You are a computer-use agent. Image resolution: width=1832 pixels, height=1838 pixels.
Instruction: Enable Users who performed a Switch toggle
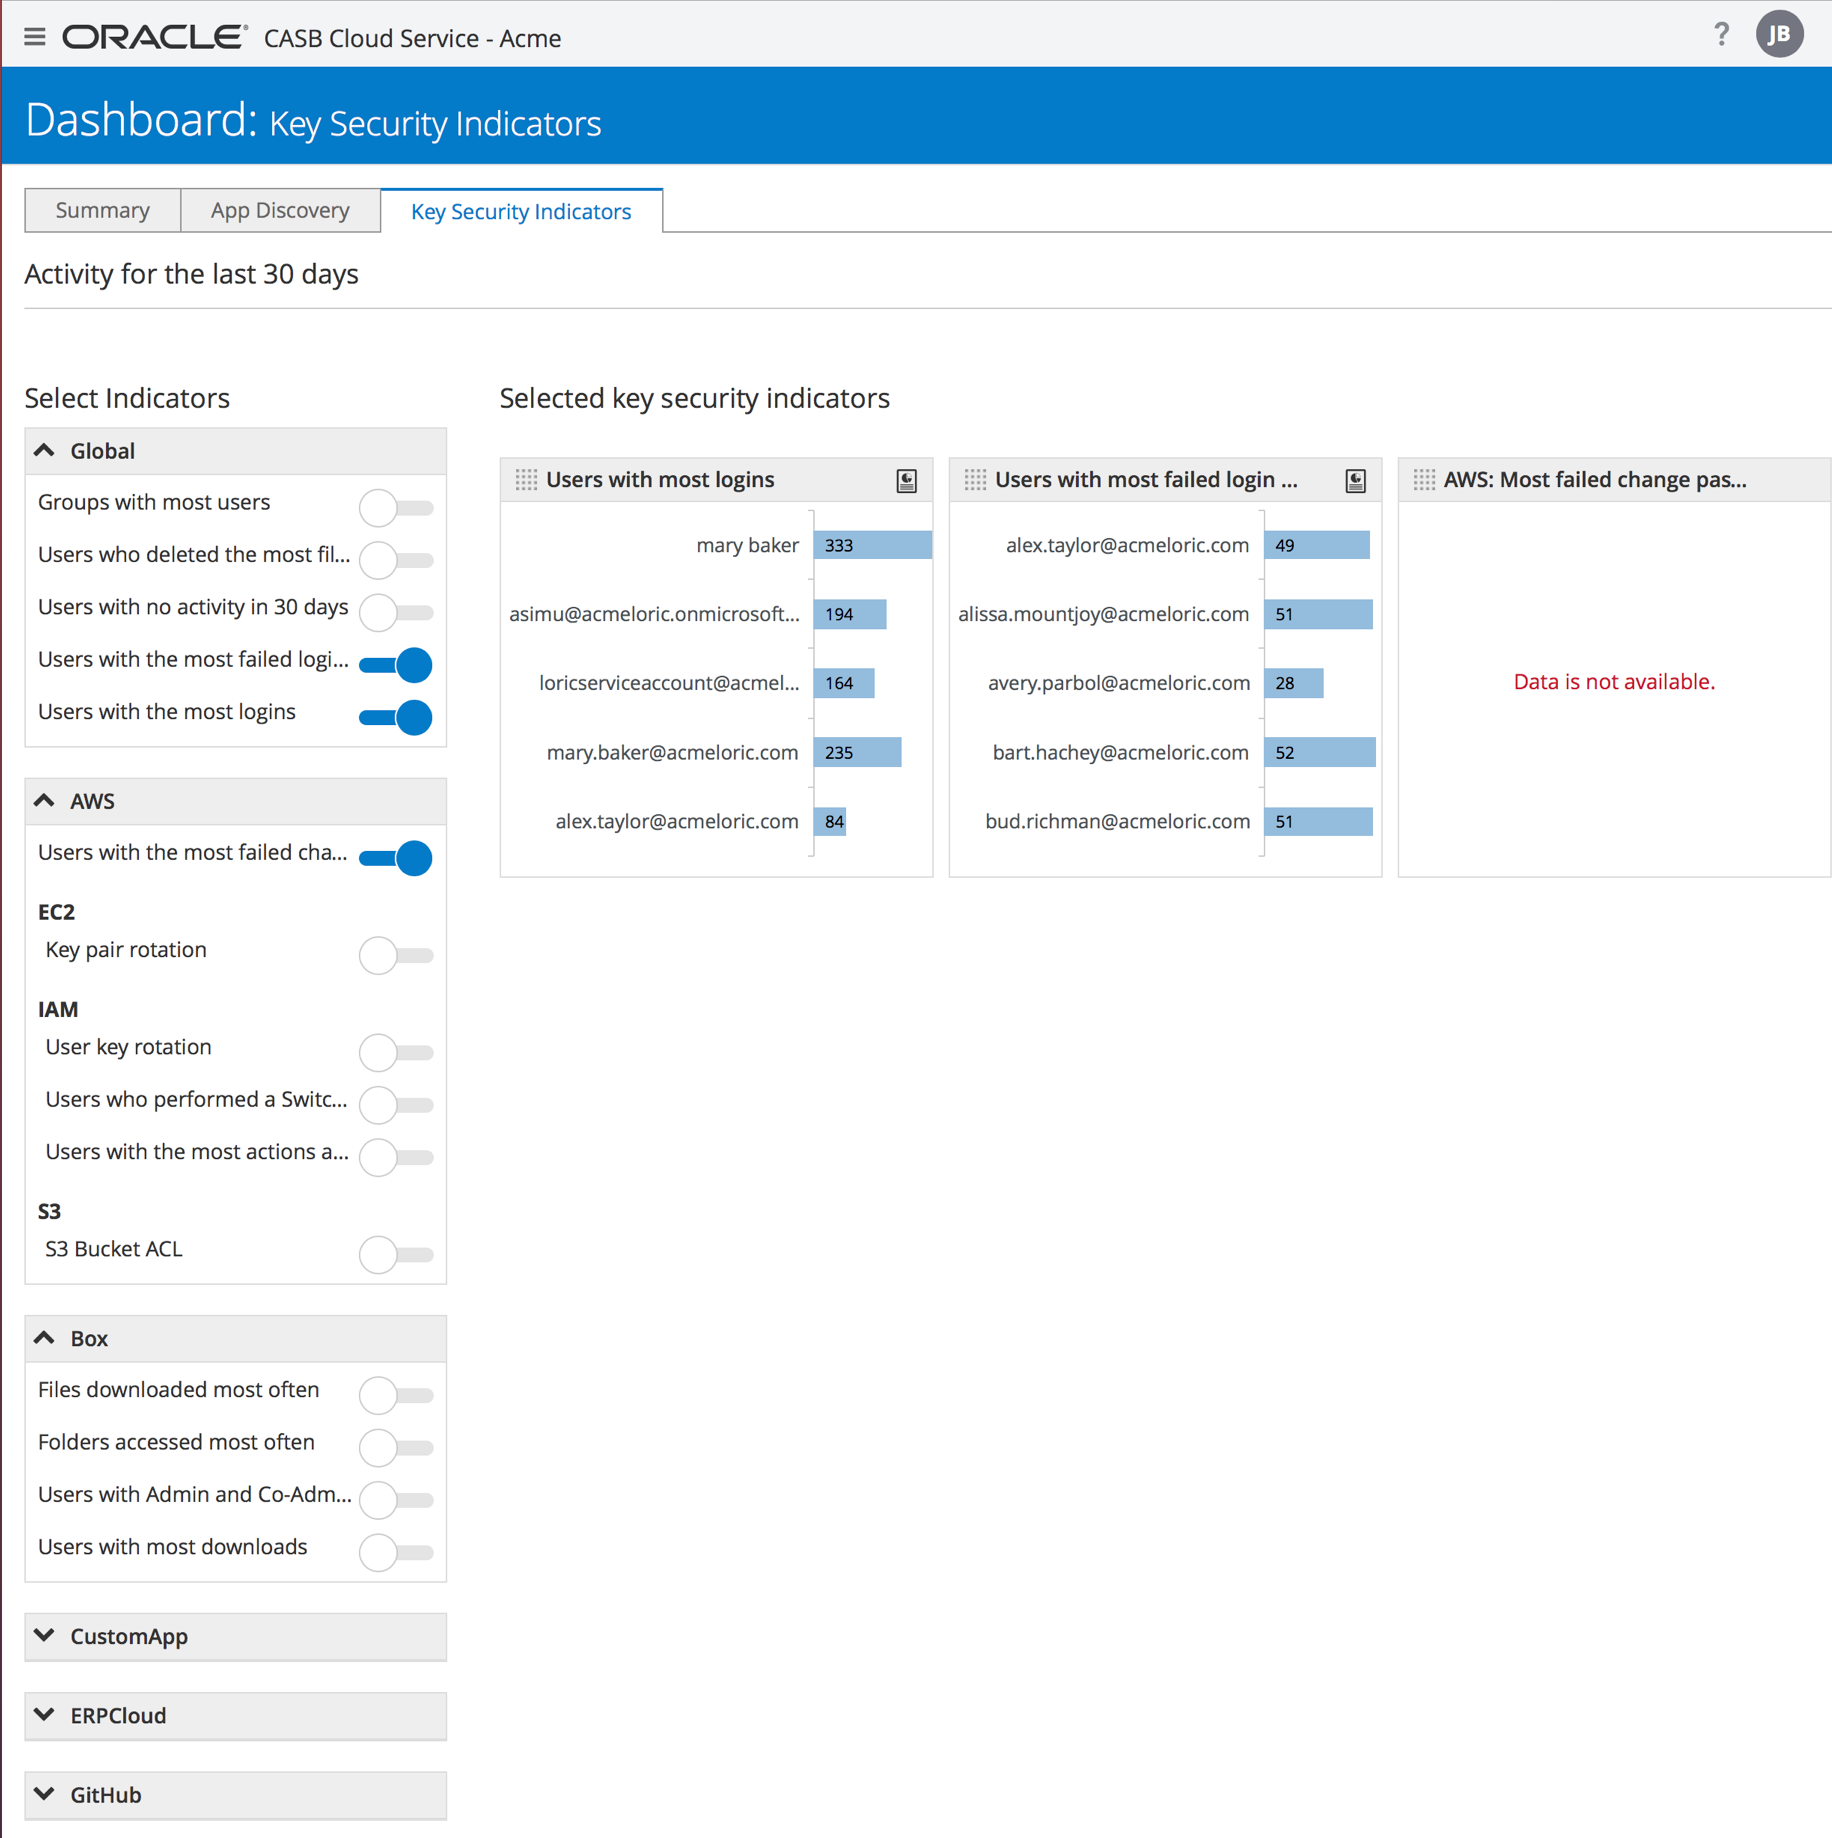click(x=396, y=1105)
